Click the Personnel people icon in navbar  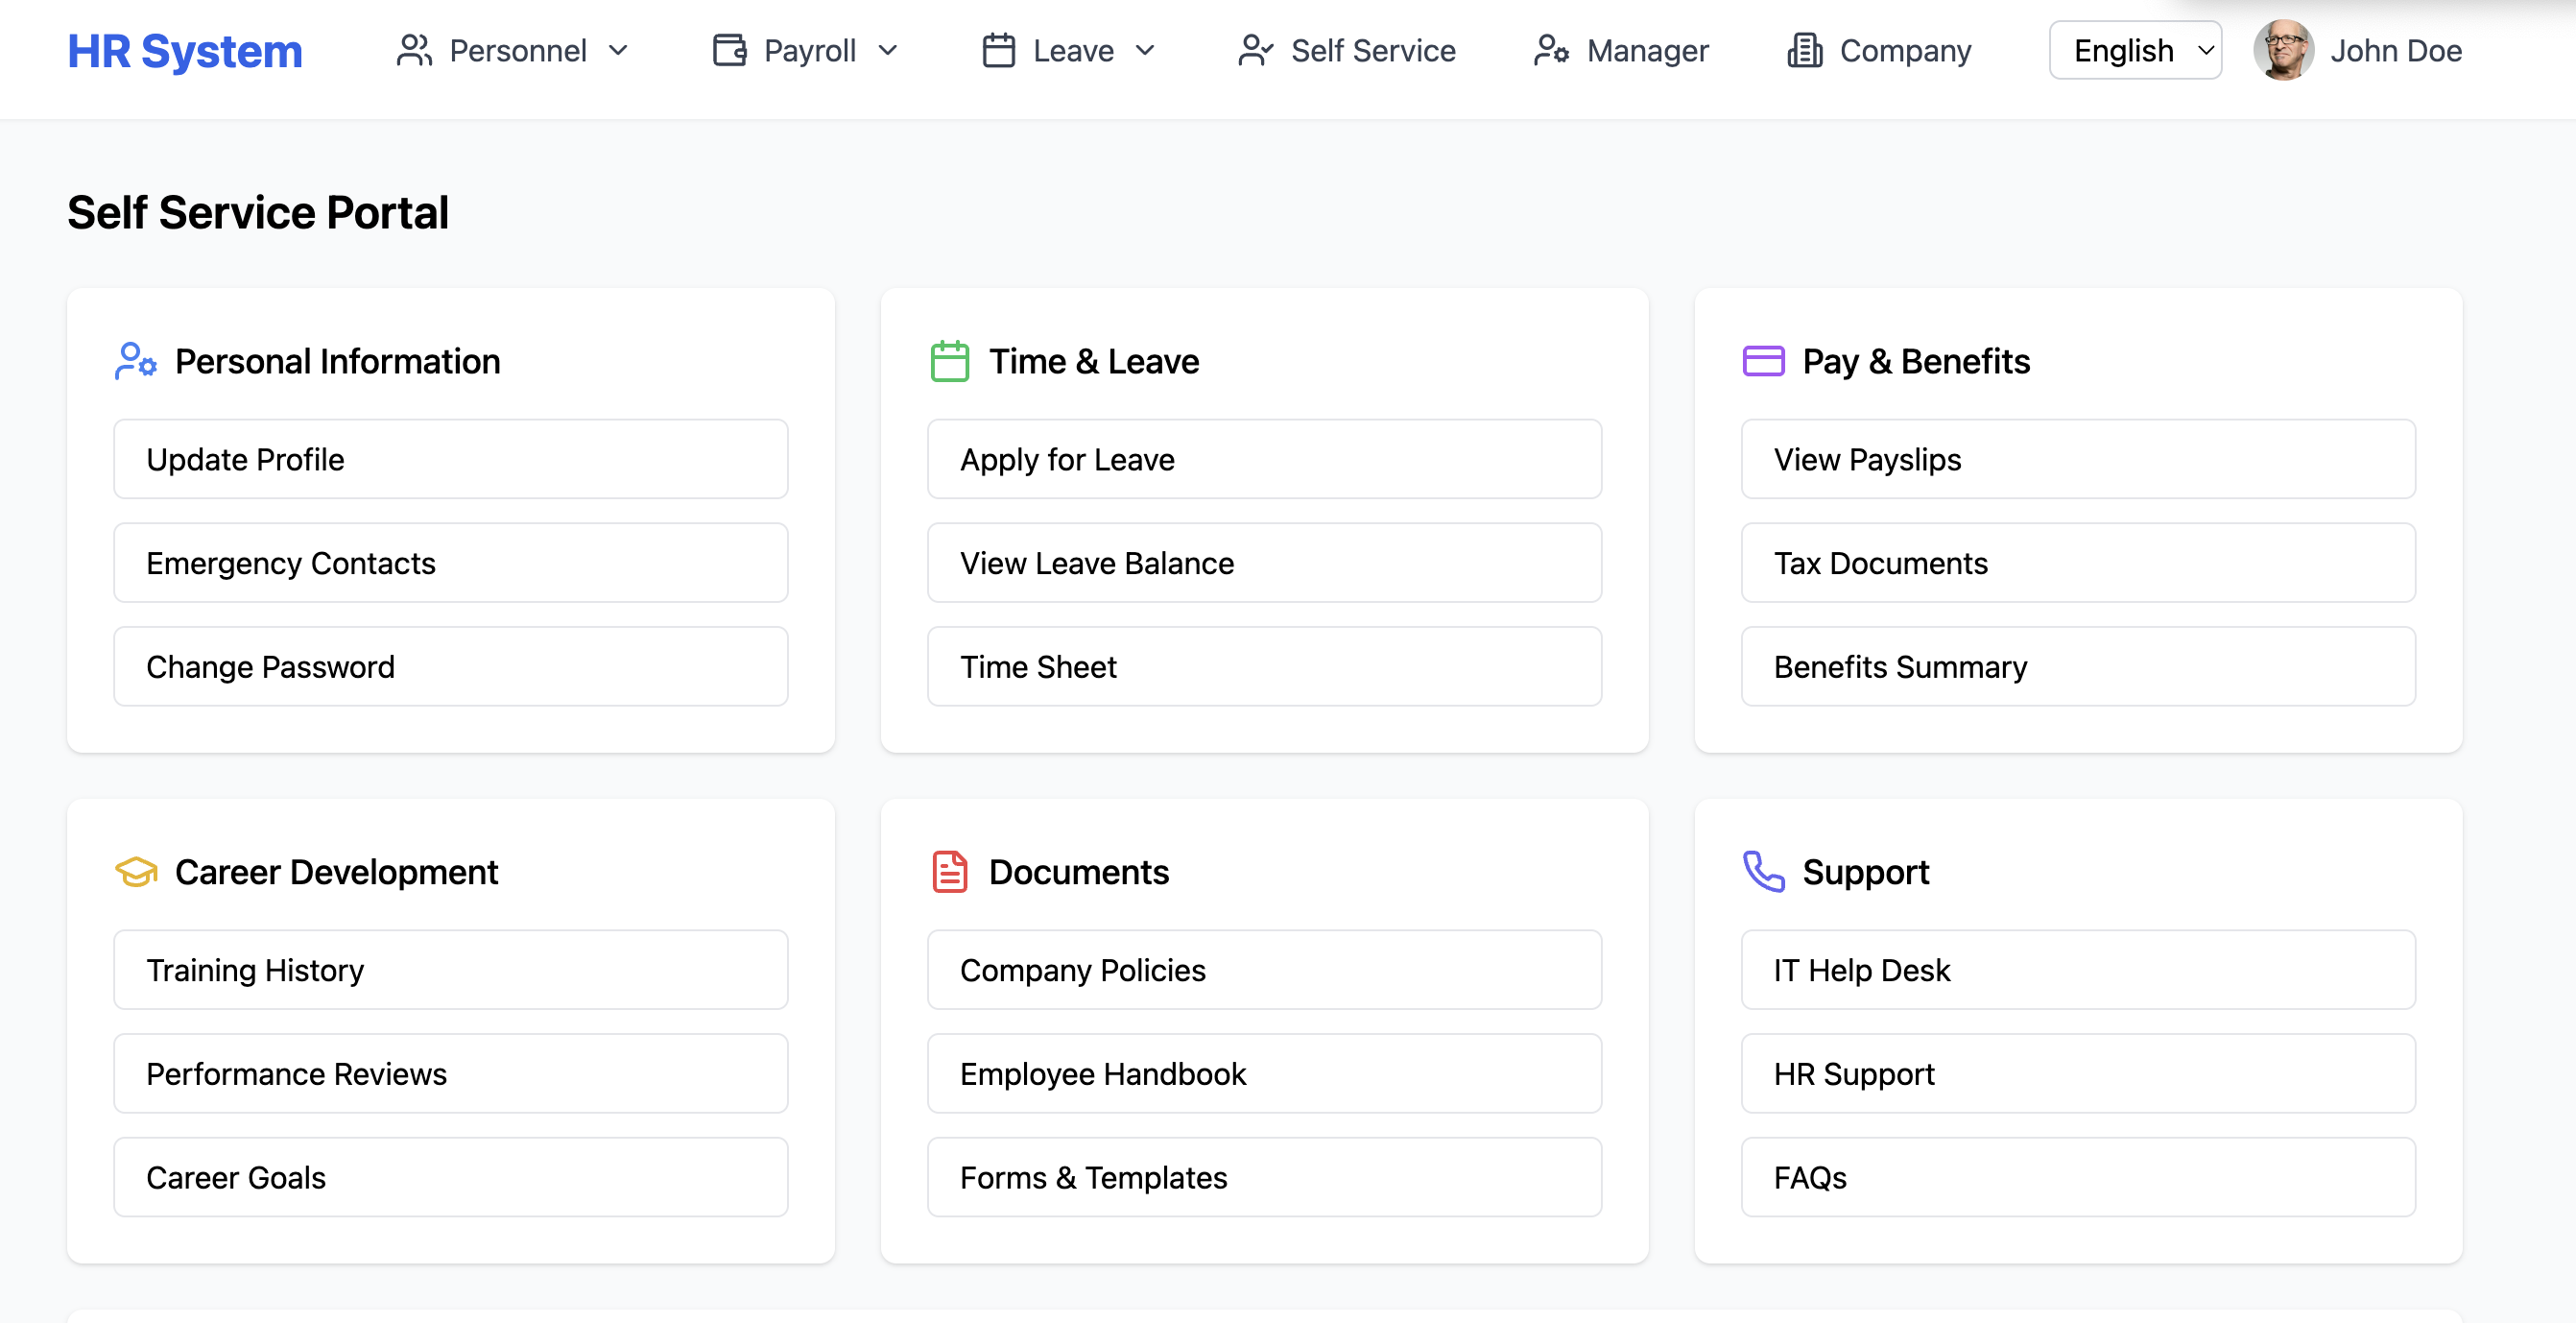(x=414, y=51)
